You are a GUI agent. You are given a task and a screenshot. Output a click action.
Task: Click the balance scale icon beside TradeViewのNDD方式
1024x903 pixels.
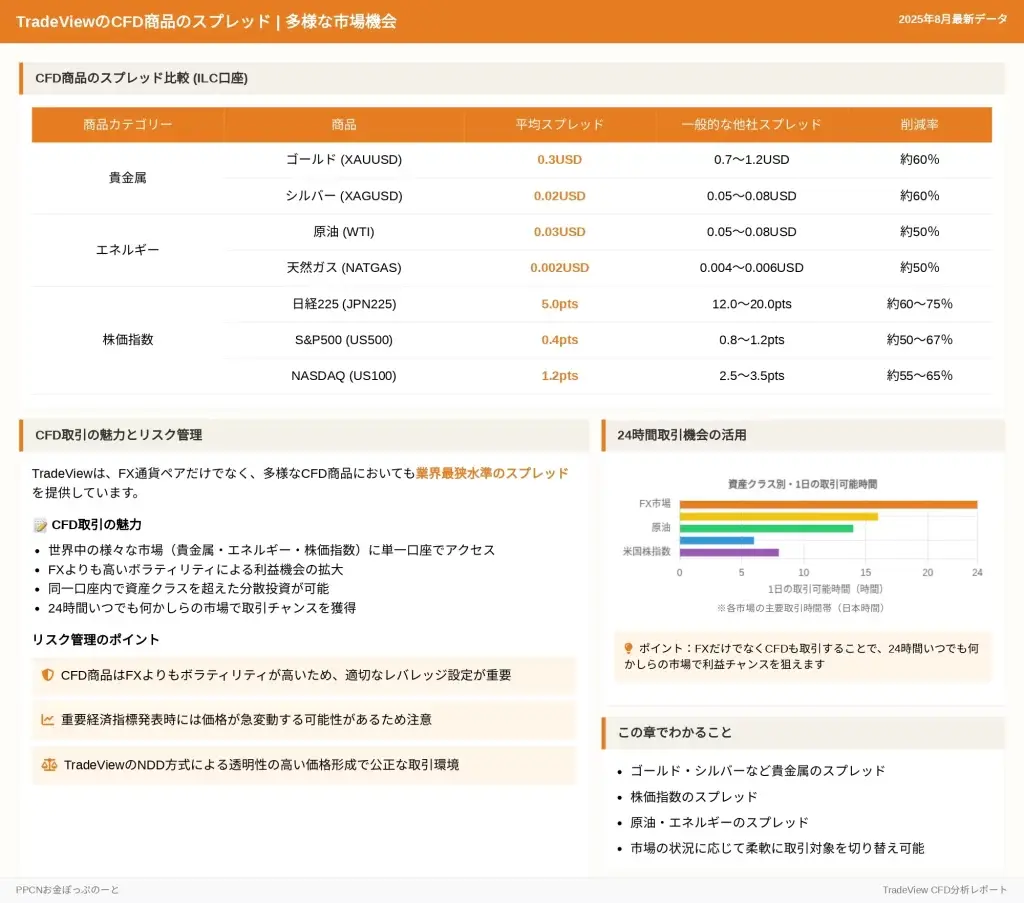pyautogui.click(x=49, y=765)
